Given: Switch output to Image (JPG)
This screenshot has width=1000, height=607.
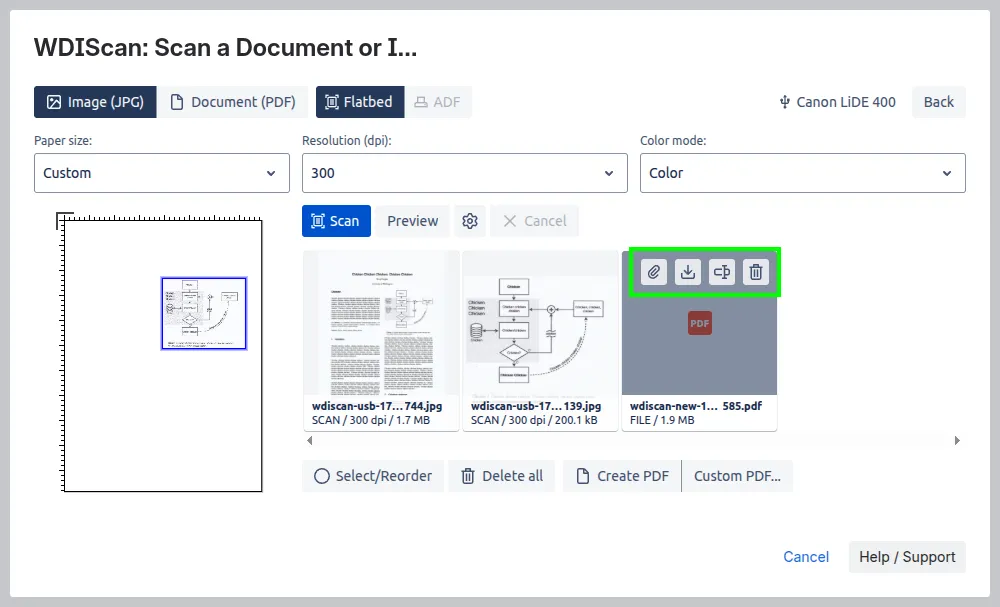Looking at the screenshot, I should tap(95, 102).
